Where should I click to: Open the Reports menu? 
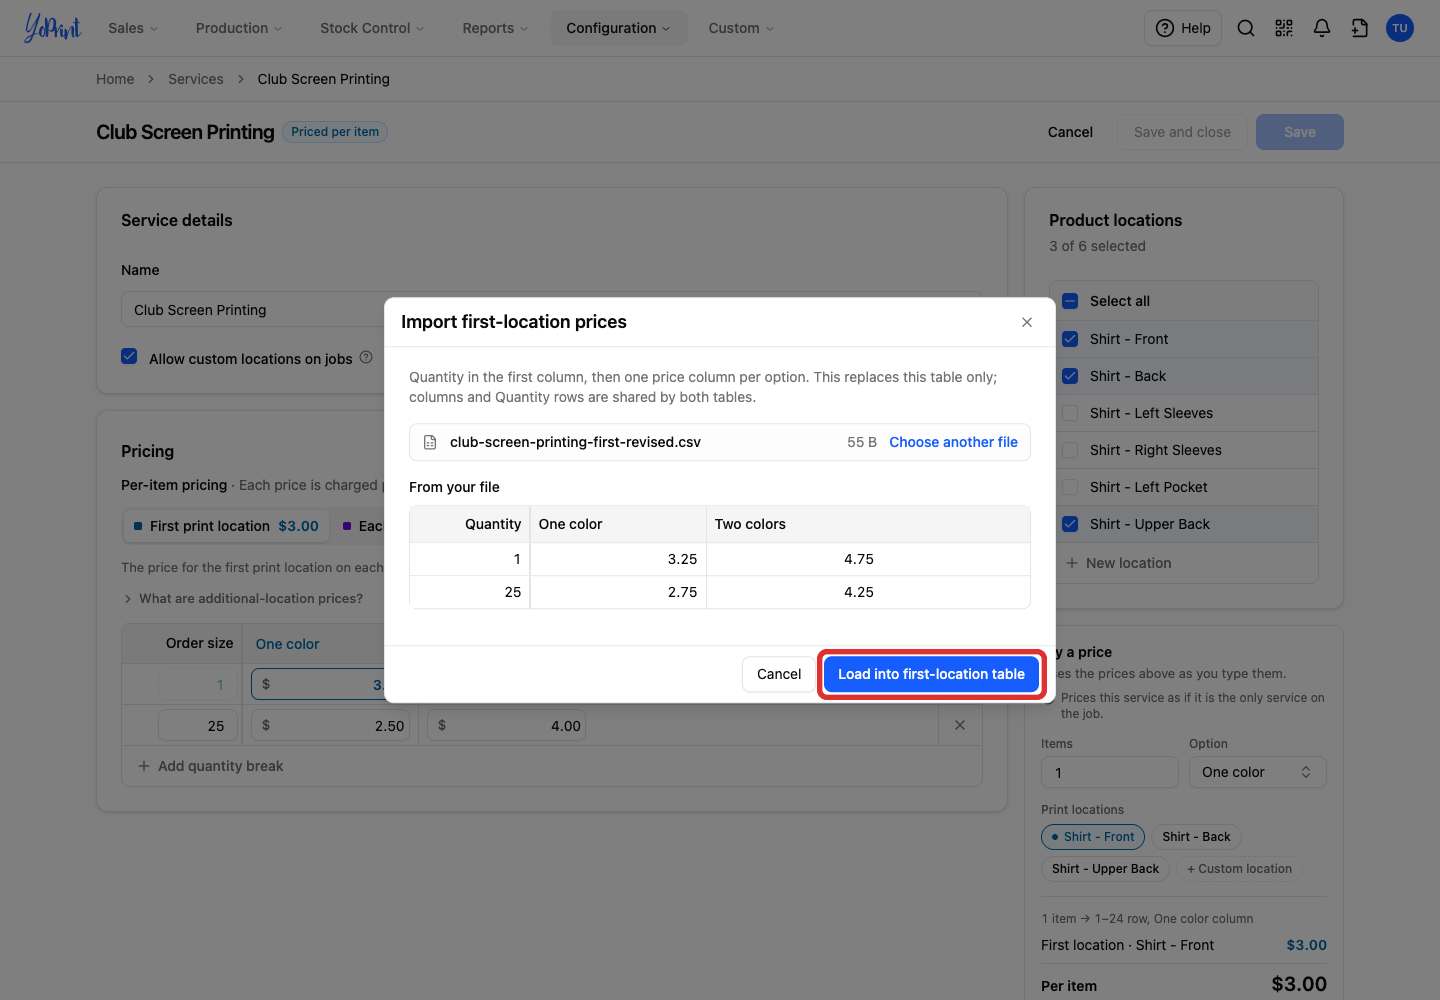point(495,28)
